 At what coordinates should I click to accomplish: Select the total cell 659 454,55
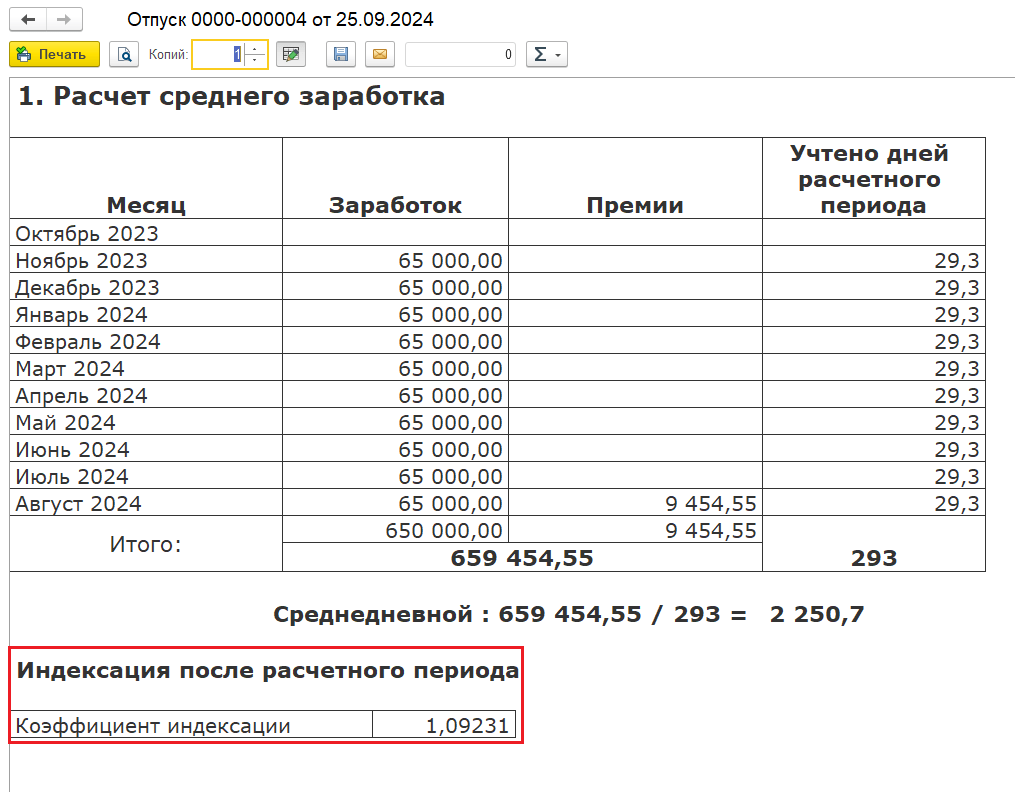coord(522,558)
